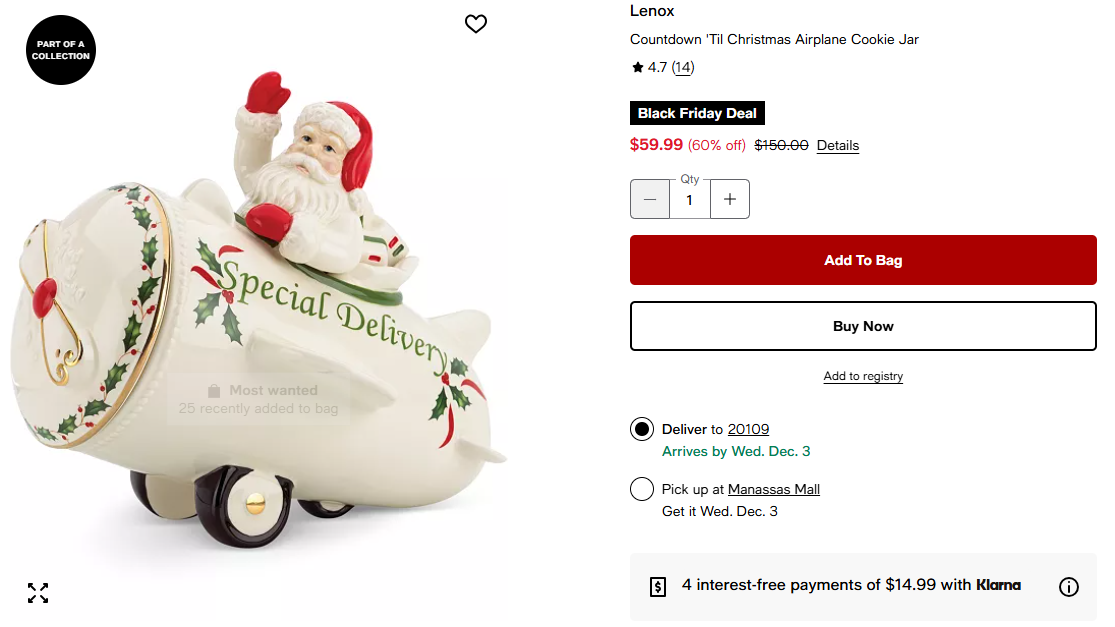Increase quantity with the plus button
Image resolution: width=1115 pixels, height=627 pixels.
coord(730,199)
